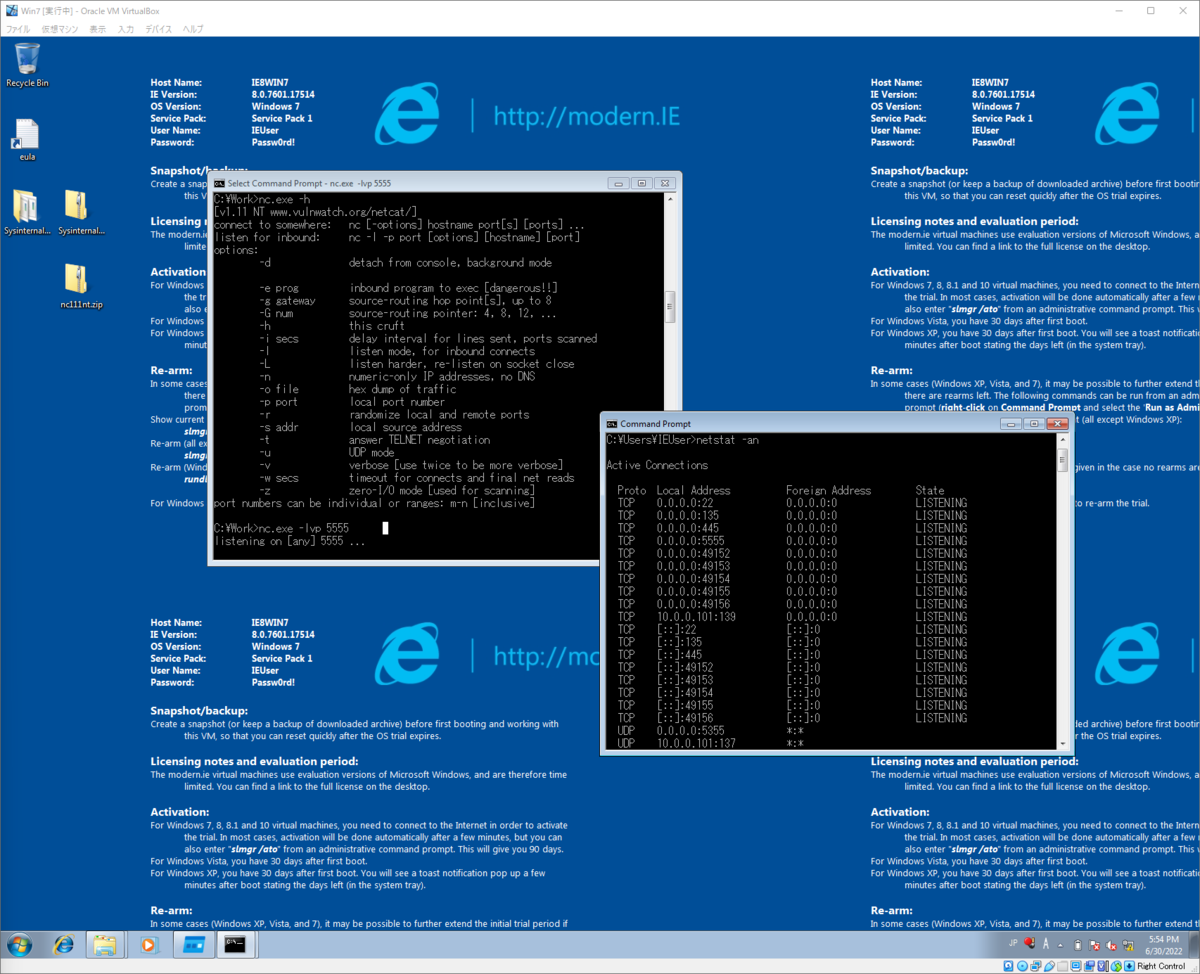Click the Show desktop strip beside clock
The image size is (1200, 974).
[1193, 944]
